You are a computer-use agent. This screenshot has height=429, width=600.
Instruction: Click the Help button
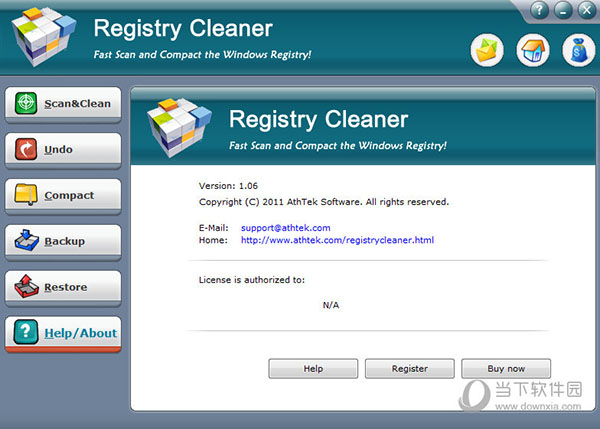(x=313, y=369)
